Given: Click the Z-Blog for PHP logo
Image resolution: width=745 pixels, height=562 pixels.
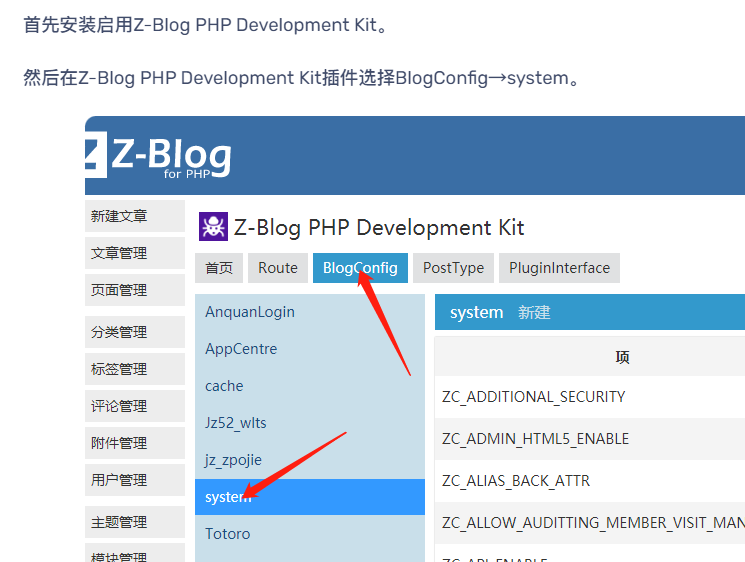Looking at the screenshot, I should pyautogui.click(x=158, y=155).
